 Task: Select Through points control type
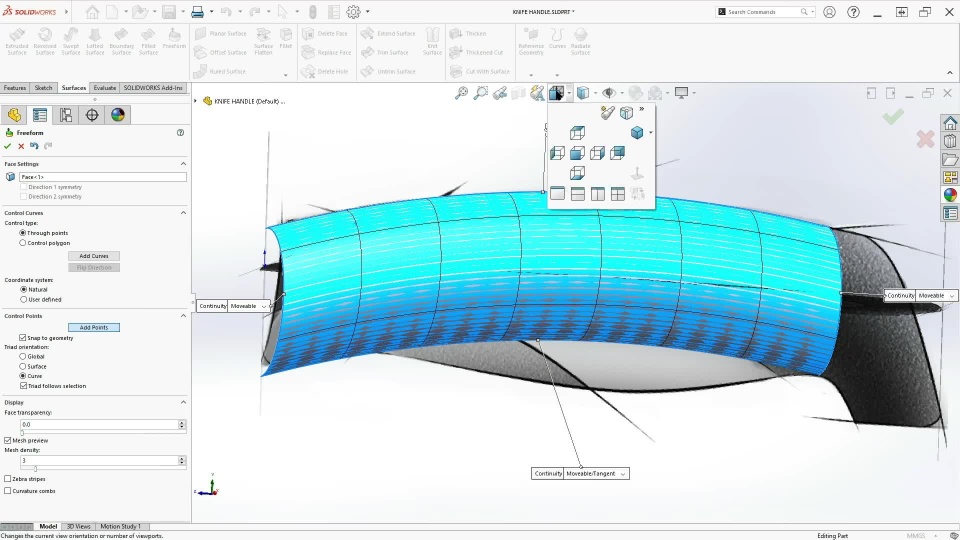[23, 233]
